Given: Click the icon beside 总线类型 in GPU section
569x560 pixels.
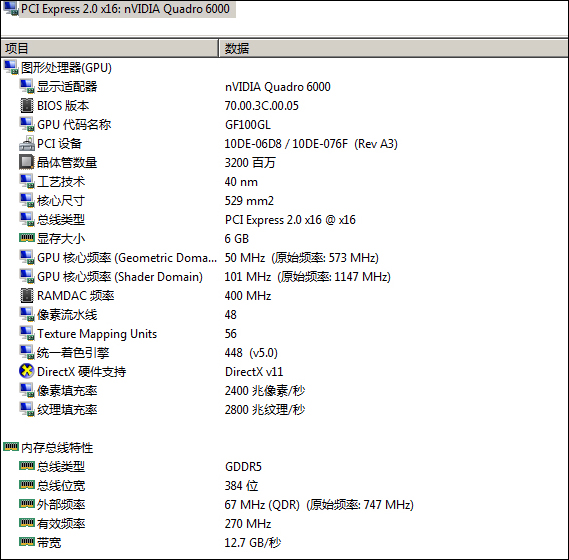Looking at the screenshot, I should (27, 219).
